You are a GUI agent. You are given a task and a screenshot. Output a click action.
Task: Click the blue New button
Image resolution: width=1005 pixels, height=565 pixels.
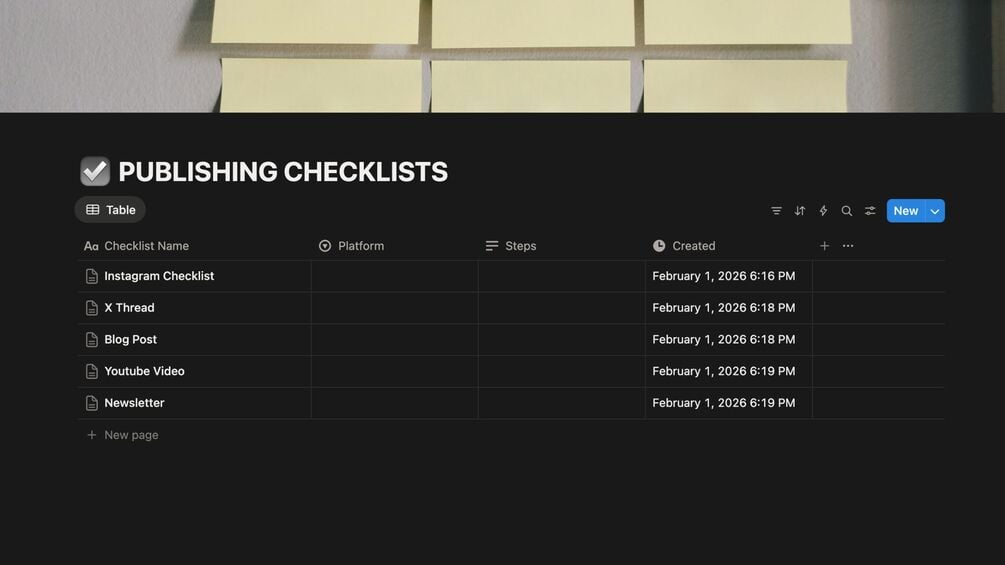pos(905,211)
